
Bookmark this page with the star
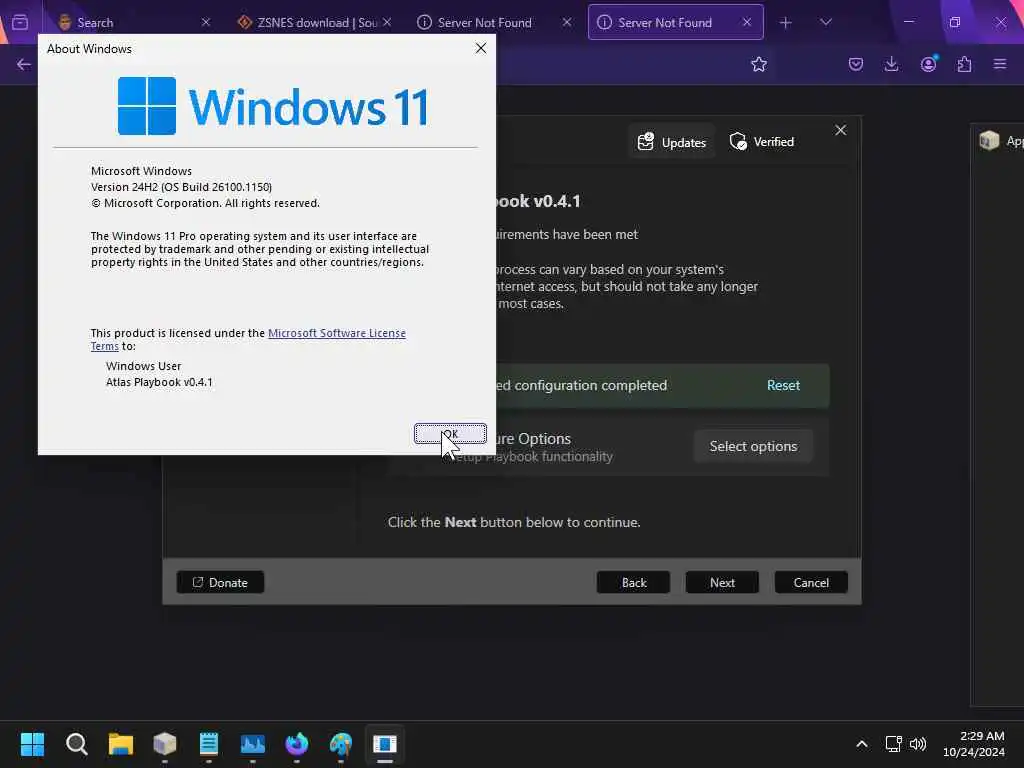(x=759, y=64)
